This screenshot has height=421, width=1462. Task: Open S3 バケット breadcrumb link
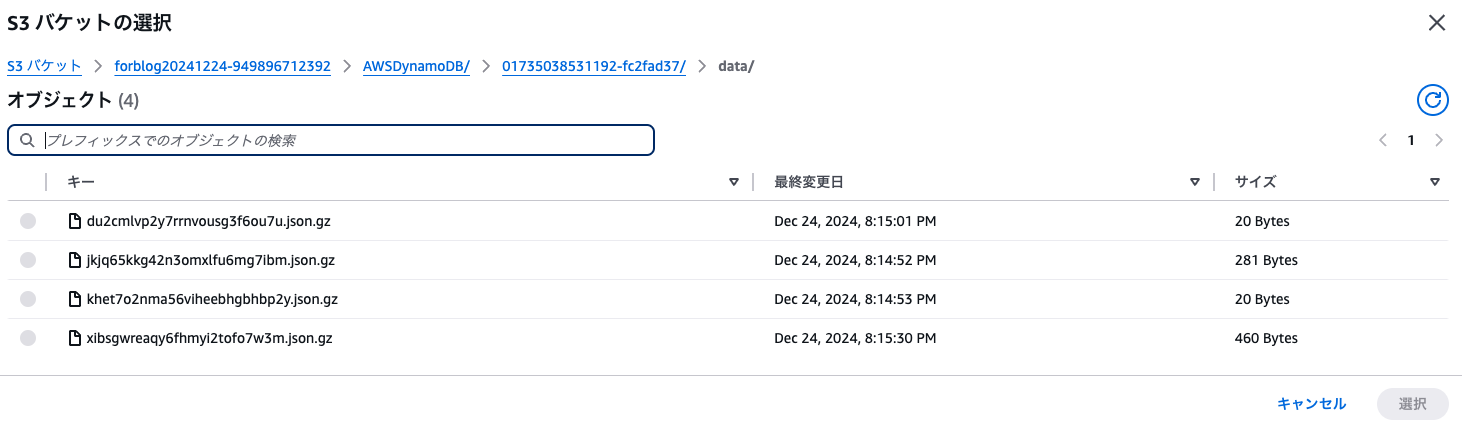(44, 66)
